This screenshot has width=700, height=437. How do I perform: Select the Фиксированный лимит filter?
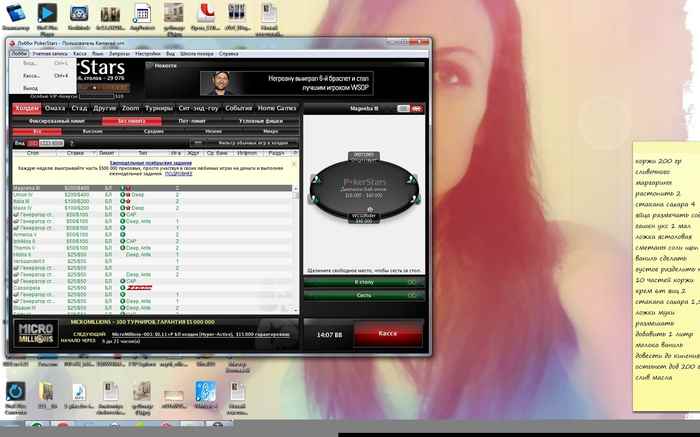(57, 121)
